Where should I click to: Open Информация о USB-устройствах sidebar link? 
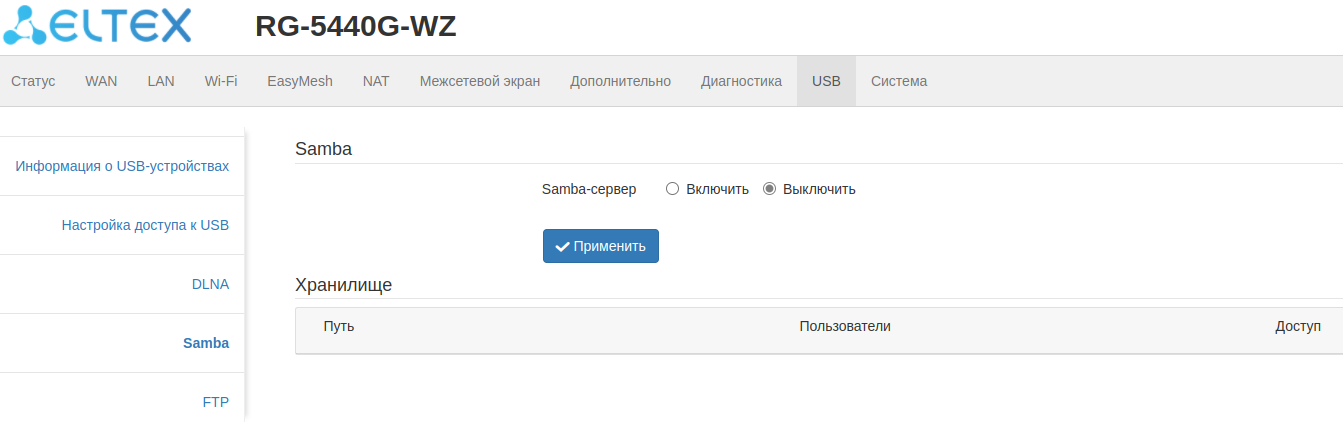click(122, 166)
